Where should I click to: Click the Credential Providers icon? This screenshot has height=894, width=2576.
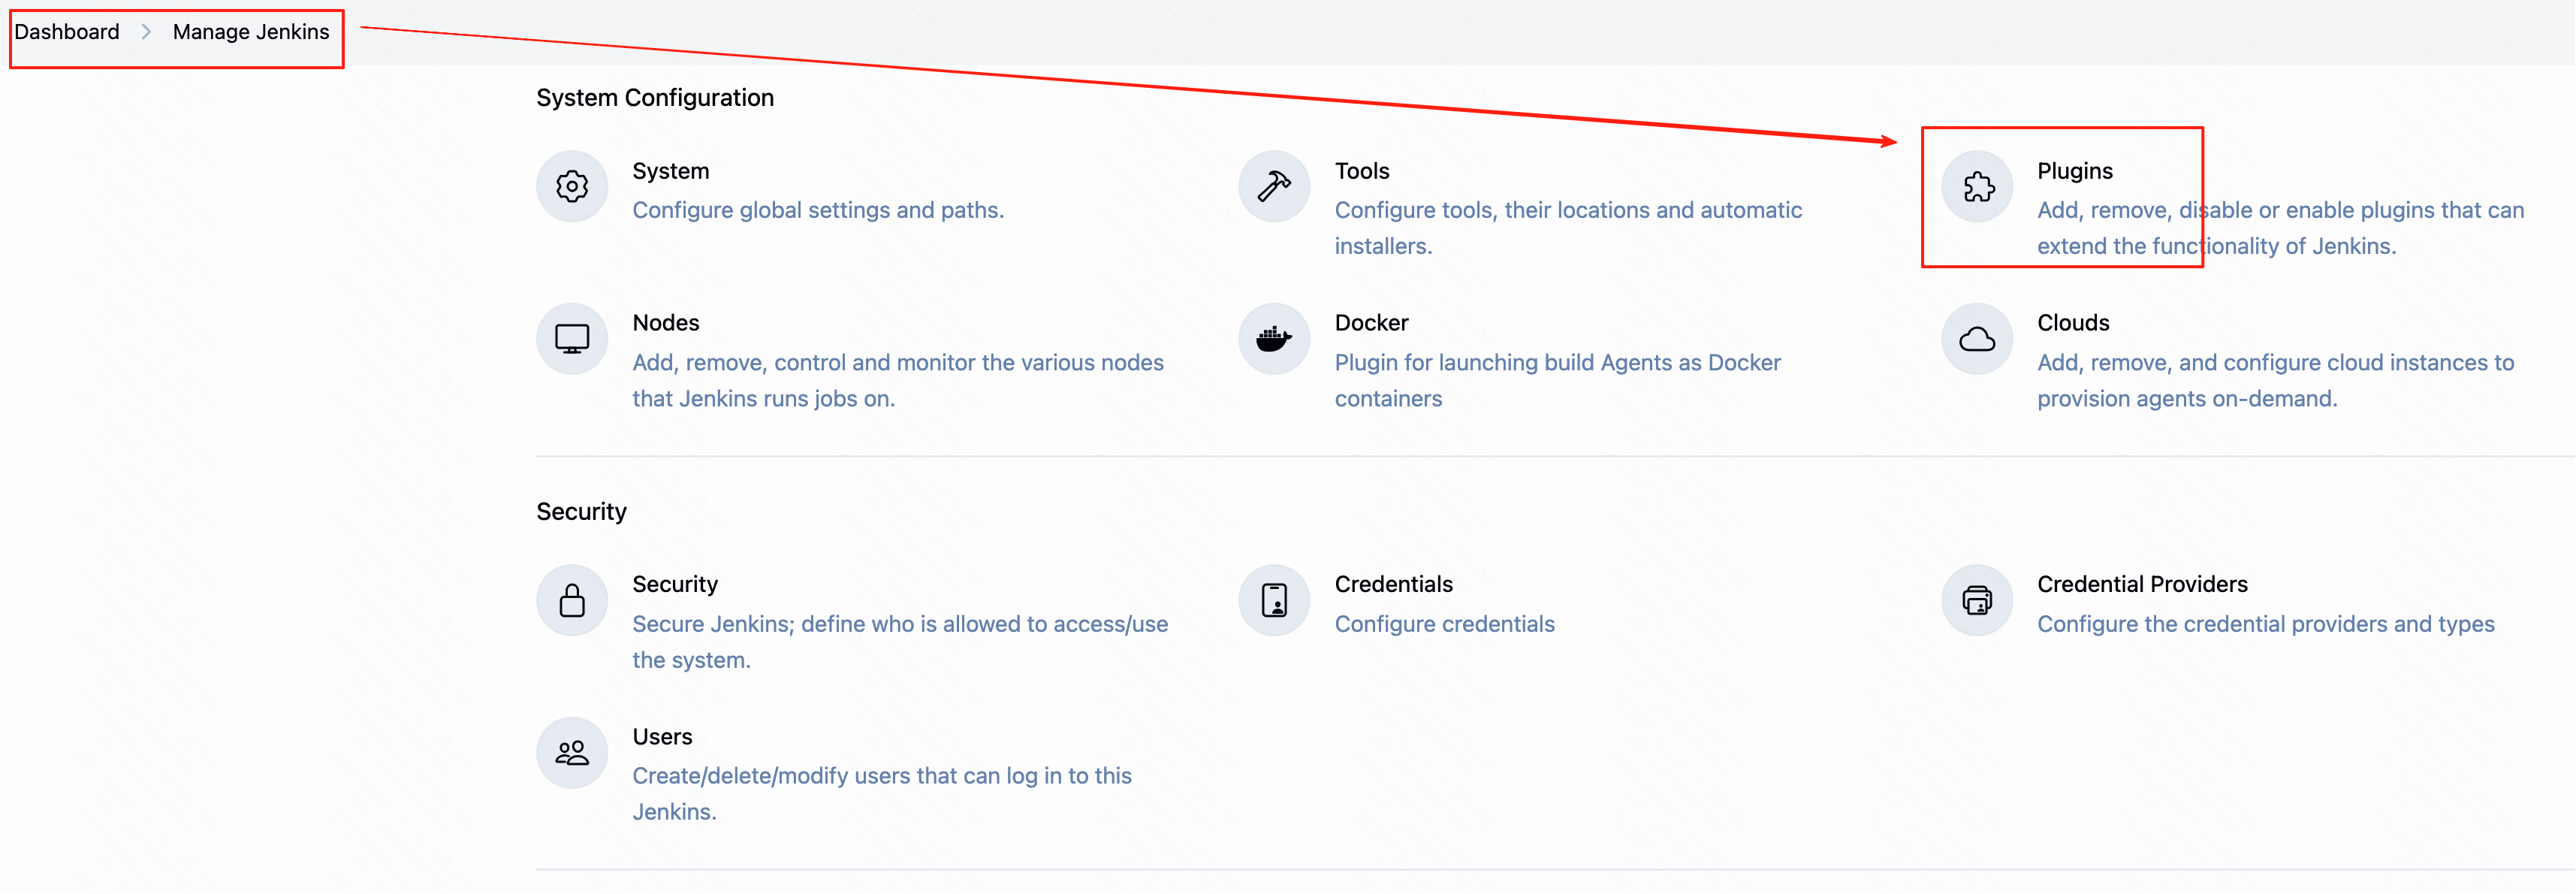click(1977, 601)
